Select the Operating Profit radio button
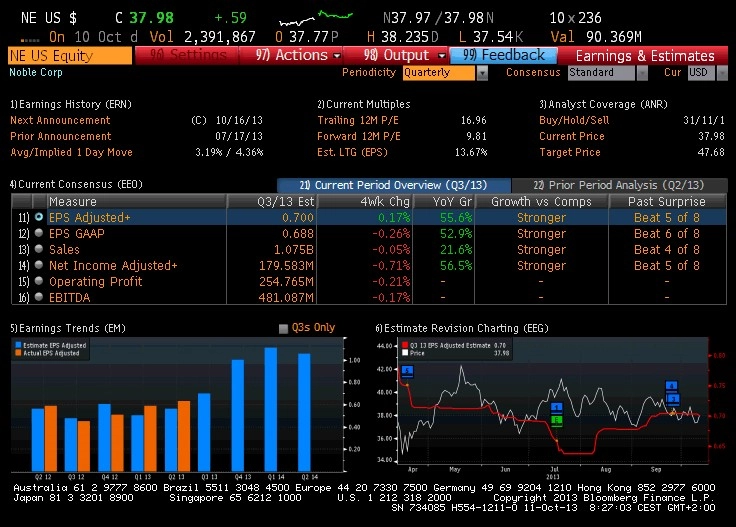 [x=39, y=281]
